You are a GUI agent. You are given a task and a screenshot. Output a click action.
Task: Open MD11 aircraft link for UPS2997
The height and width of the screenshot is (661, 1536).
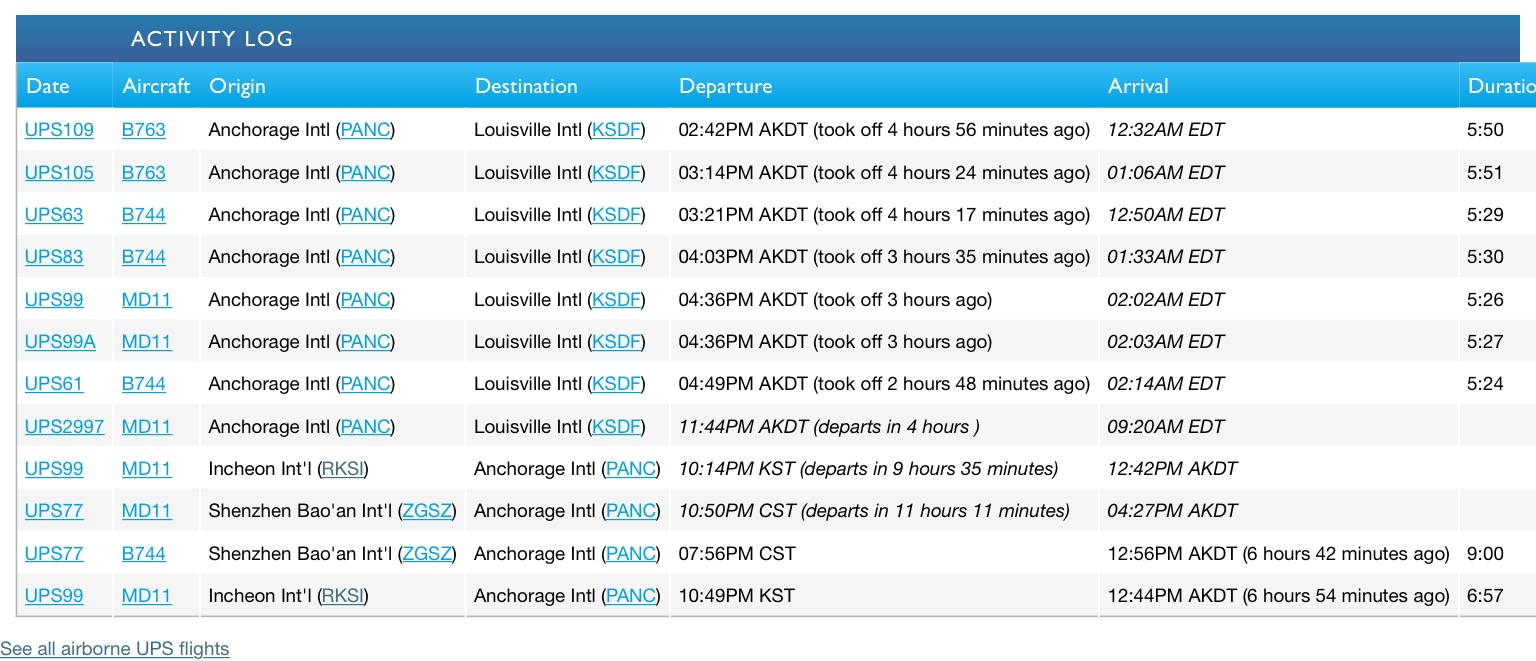tap(147, 426)
